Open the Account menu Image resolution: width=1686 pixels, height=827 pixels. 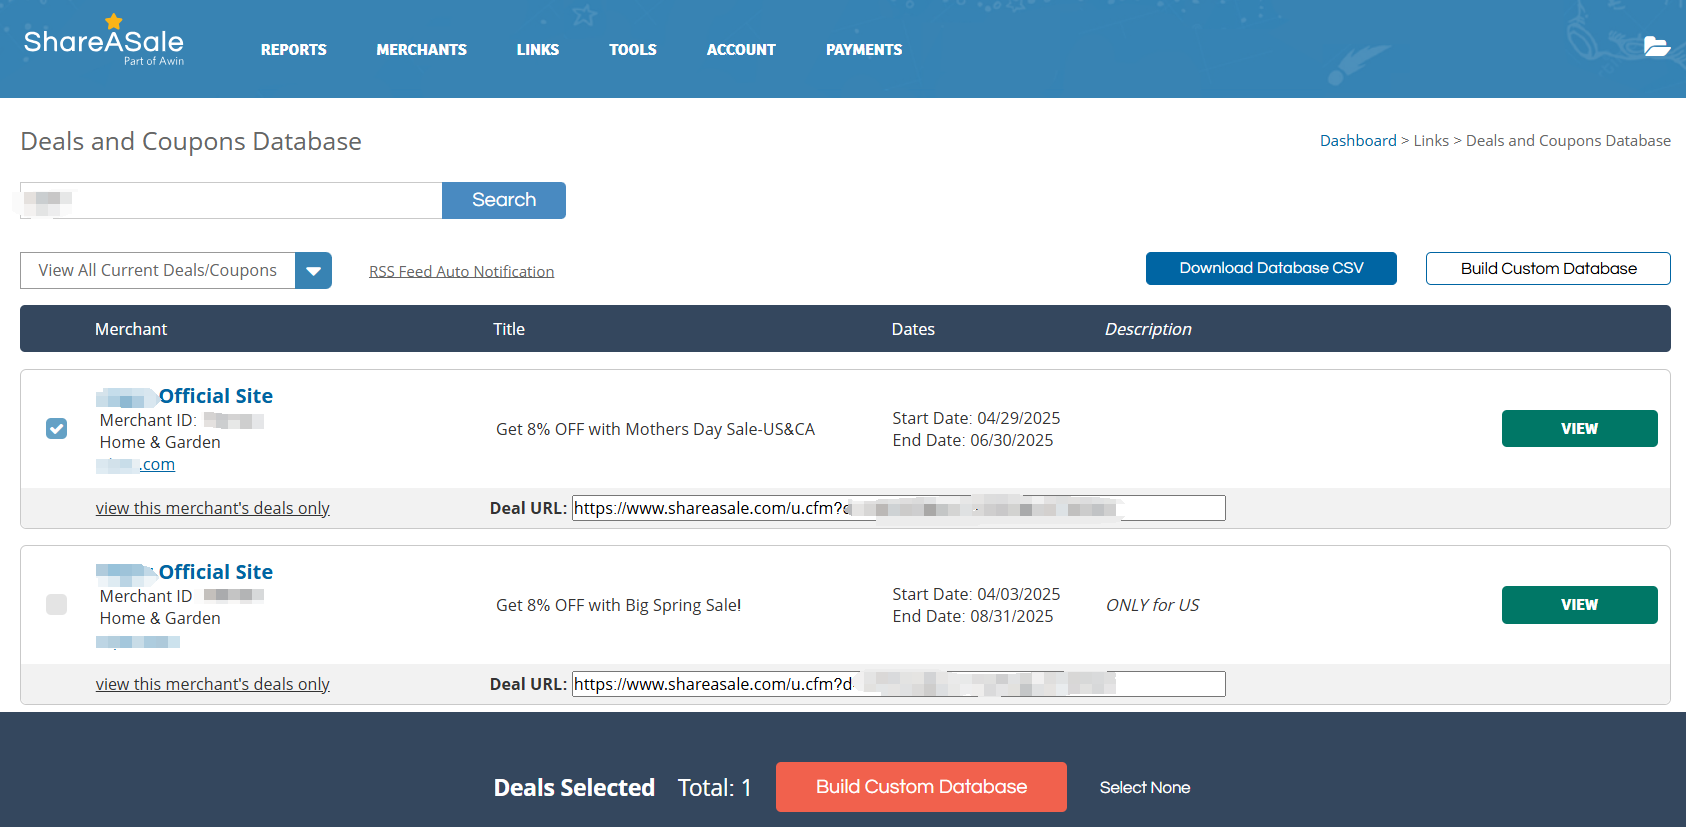coord(741,49)
